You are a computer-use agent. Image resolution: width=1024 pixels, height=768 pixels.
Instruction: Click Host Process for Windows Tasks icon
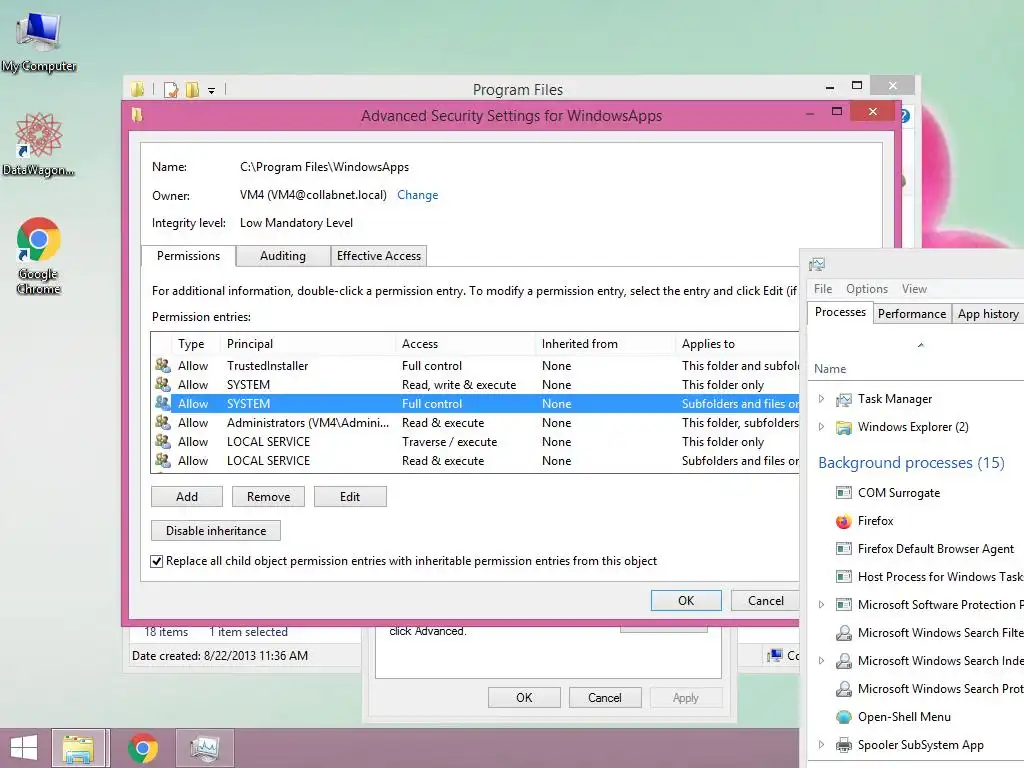(844, 577)
